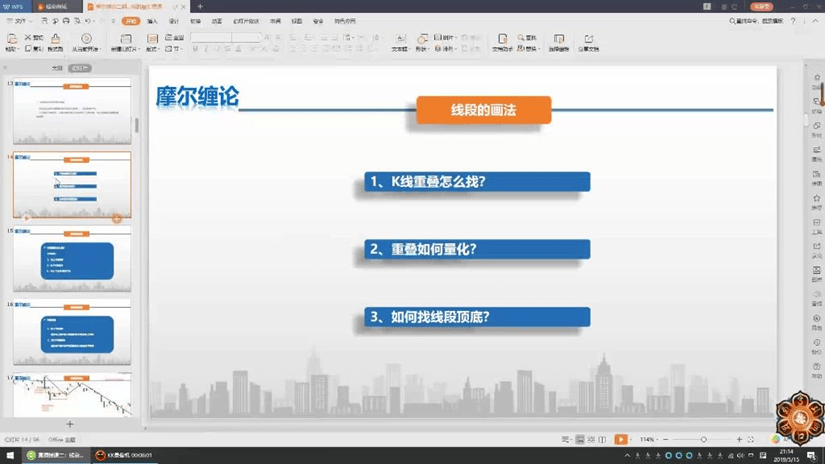Toggle Bold text formatting
The width and height of the screenshot is (825, 464).
coord(195,49)
